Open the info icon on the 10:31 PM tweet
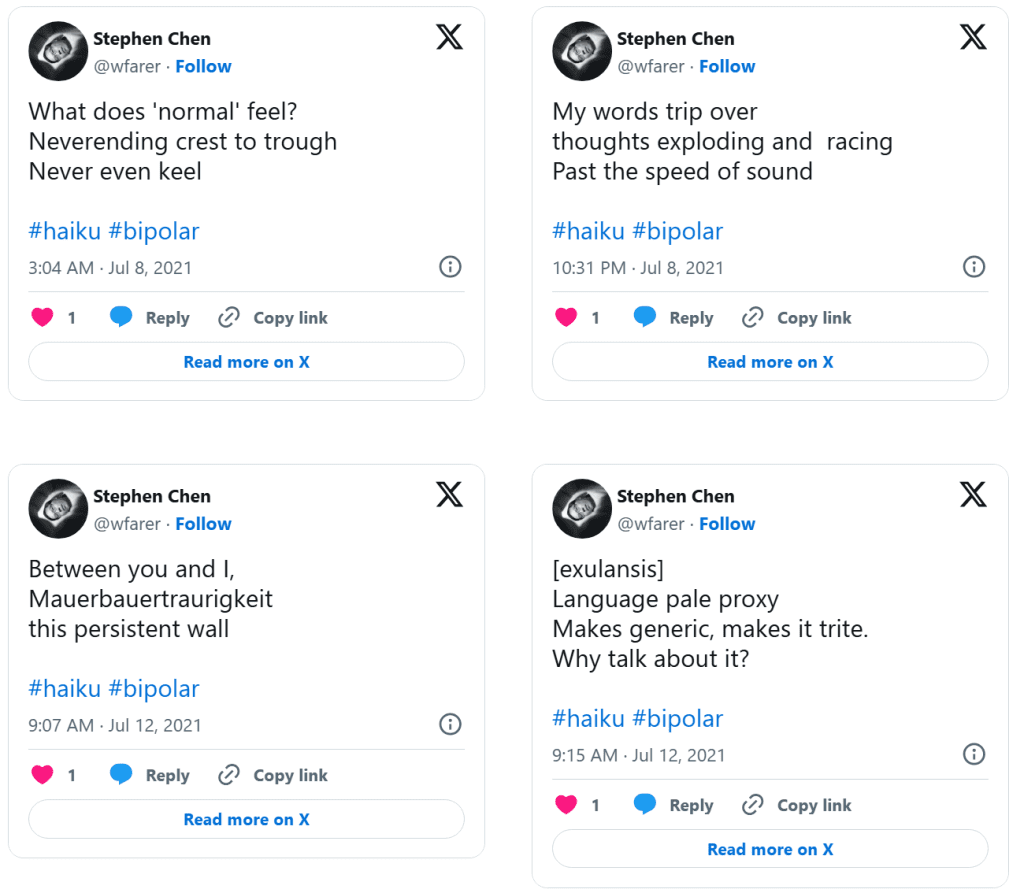The image size is (1024, 893). [x=973, y=267]
